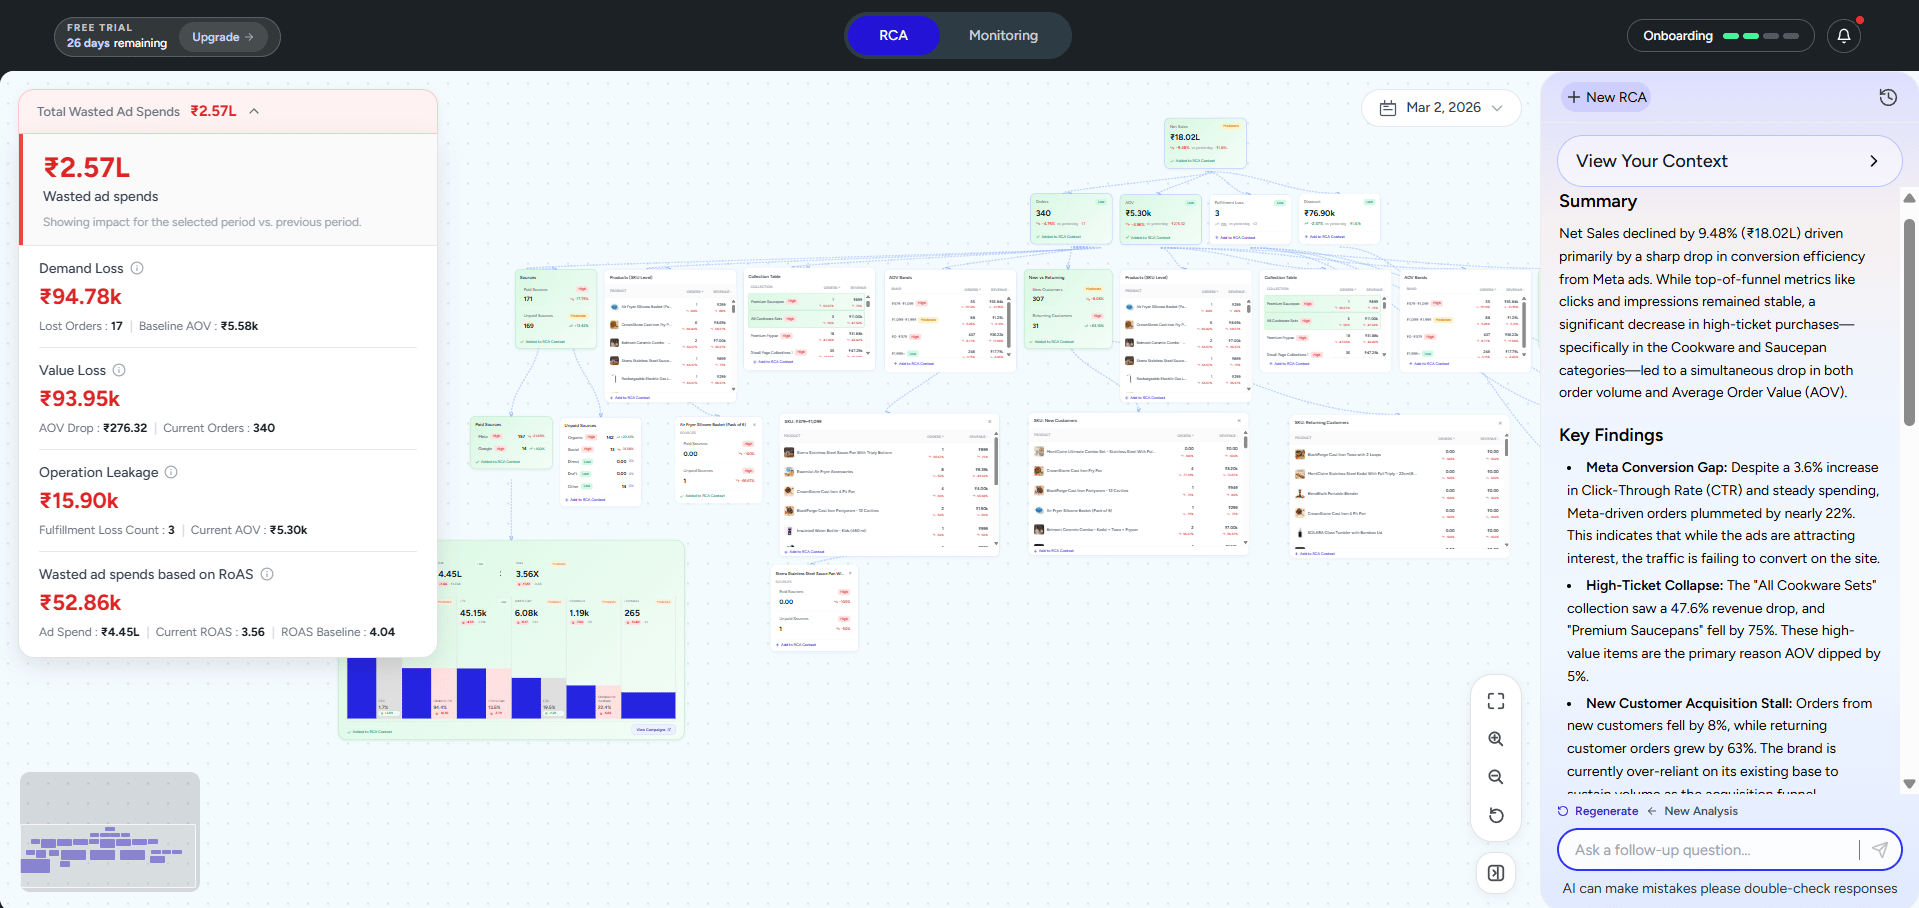The width and height of the screenshot is (1919, 908).
Task: Show info for Wasted ad spends based on RoAS
Action: click(267, 574)
